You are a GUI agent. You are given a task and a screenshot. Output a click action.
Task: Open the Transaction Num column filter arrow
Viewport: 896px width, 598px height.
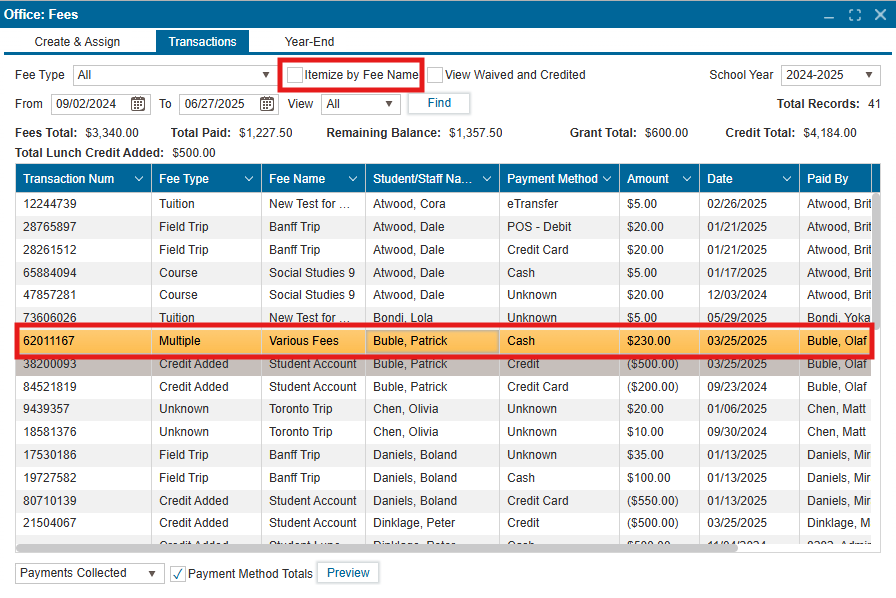[137, 179]
